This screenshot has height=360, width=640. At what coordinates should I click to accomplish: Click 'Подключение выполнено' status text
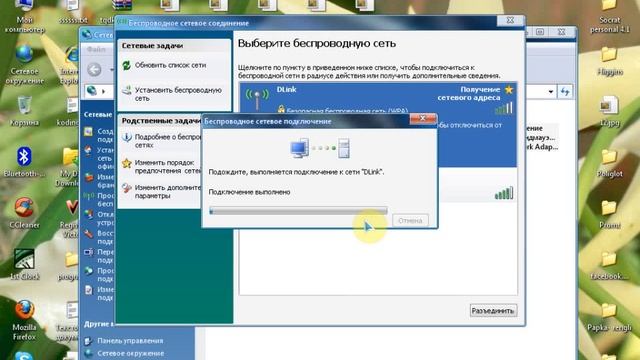249,192
